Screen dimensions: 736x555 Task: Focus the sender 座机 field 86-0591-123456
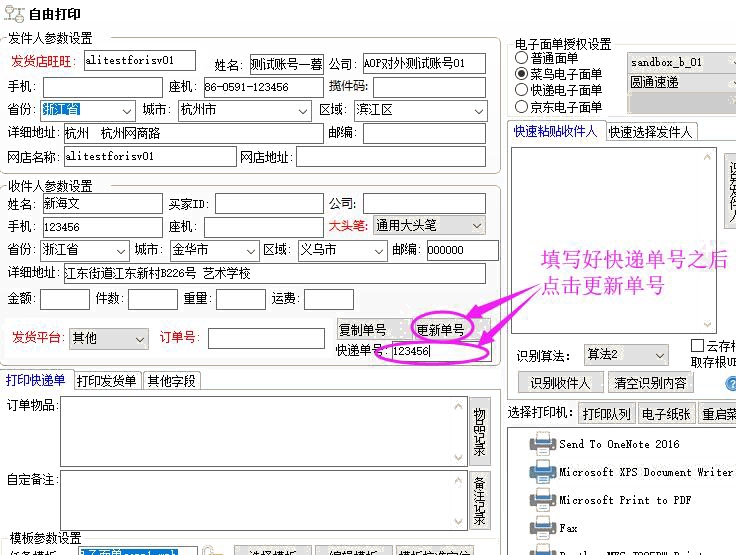coord(264,87)
